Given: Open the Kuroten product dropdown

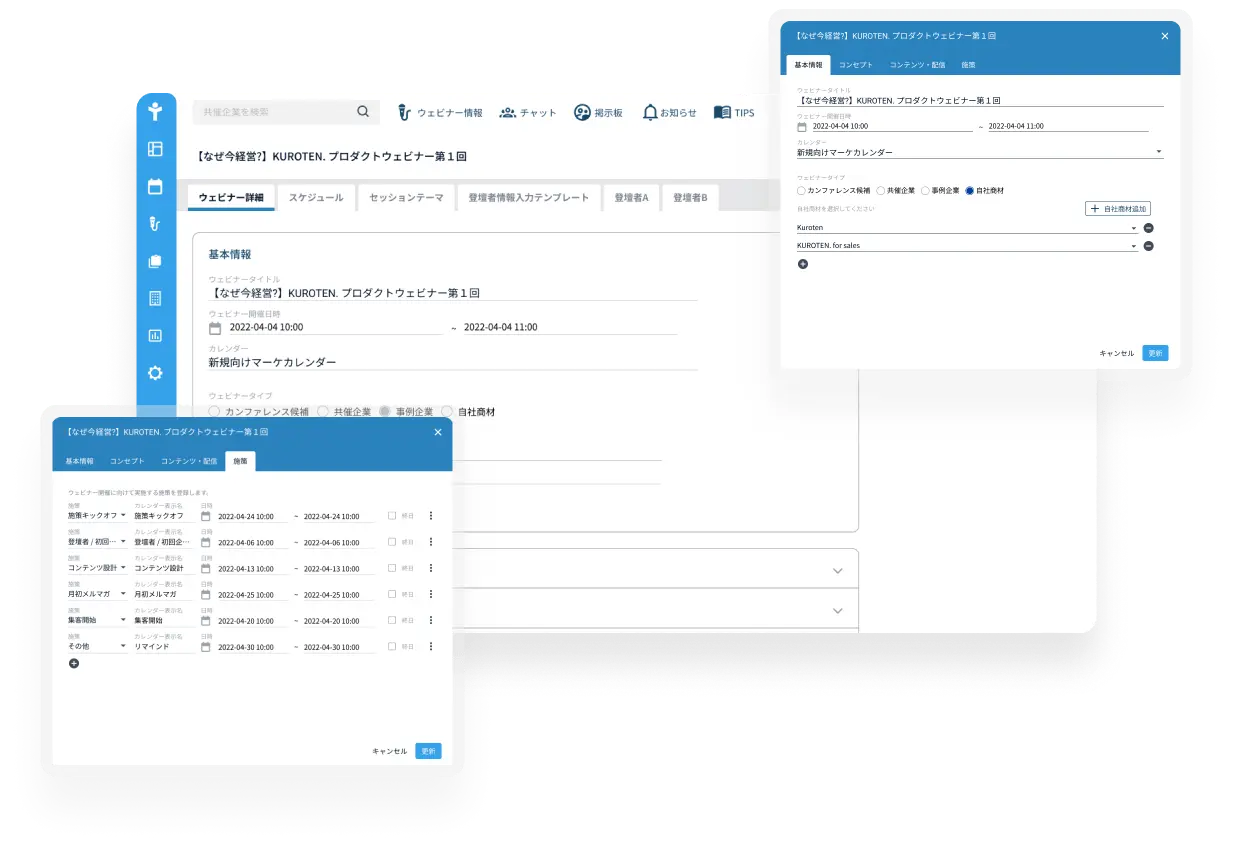Looking at the screenshot, I should (967, 228).
